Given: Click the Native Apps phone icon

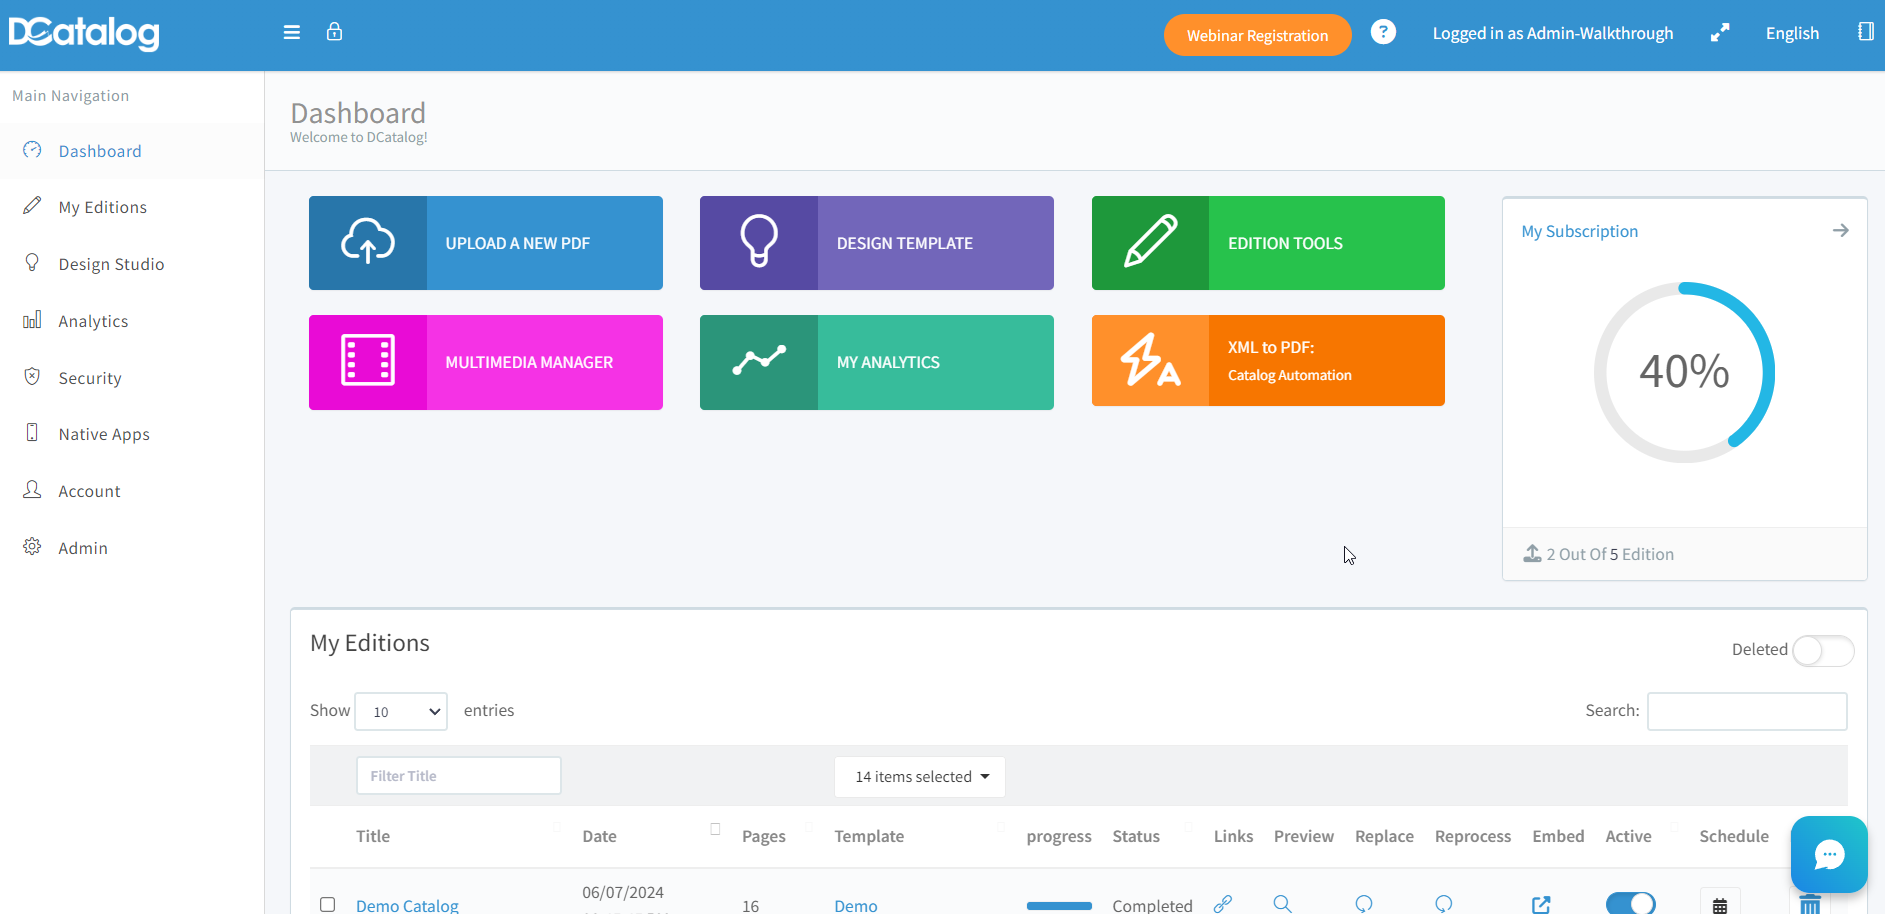Looking at the screenshot, I should point(32,432).
